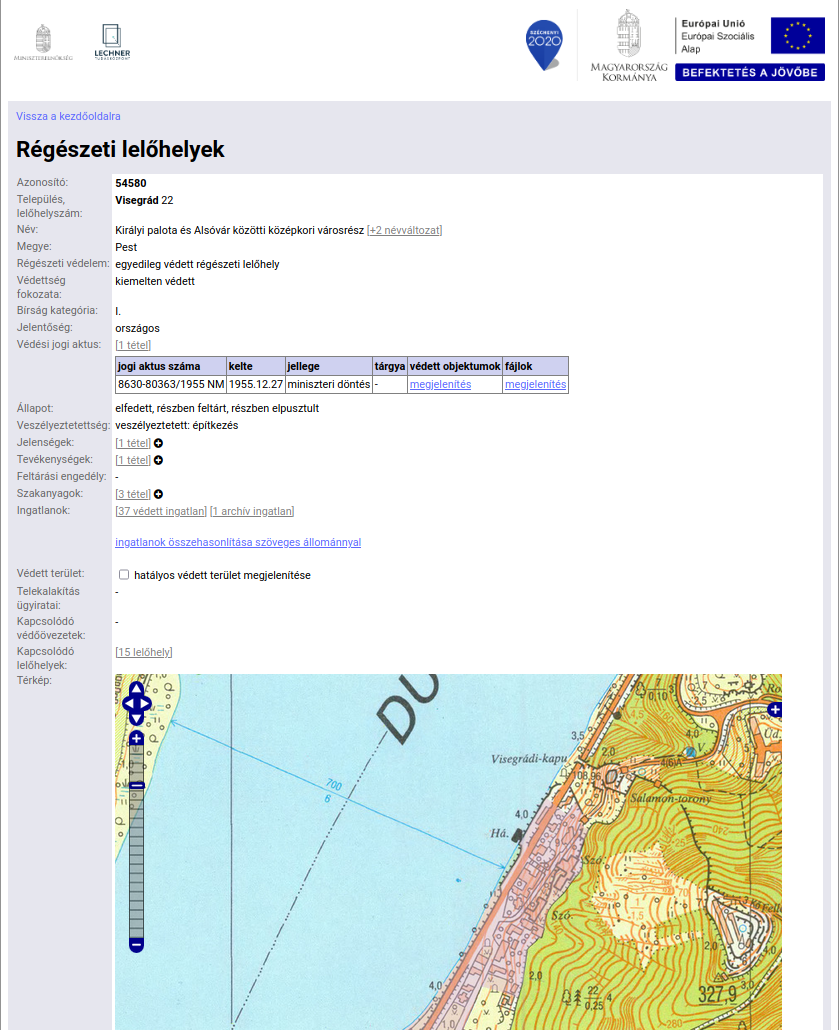The height and width of the screenshot is (1030, 839).
Task: Open Szakanyagok 3 tétel link
Action: click(x=133, y=495)
